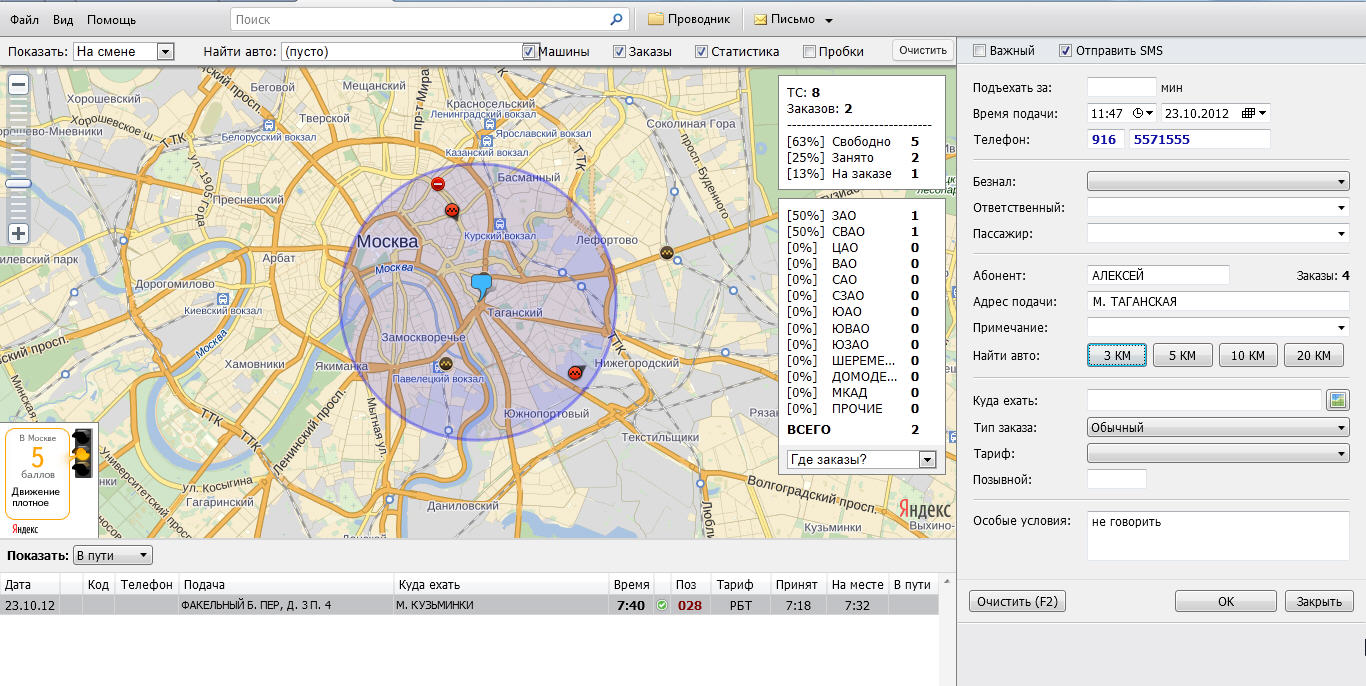The height and width of the screenshot is (686, 1366).
Task: Uncheck the Статистика checkbox
Action: (702, 51)
